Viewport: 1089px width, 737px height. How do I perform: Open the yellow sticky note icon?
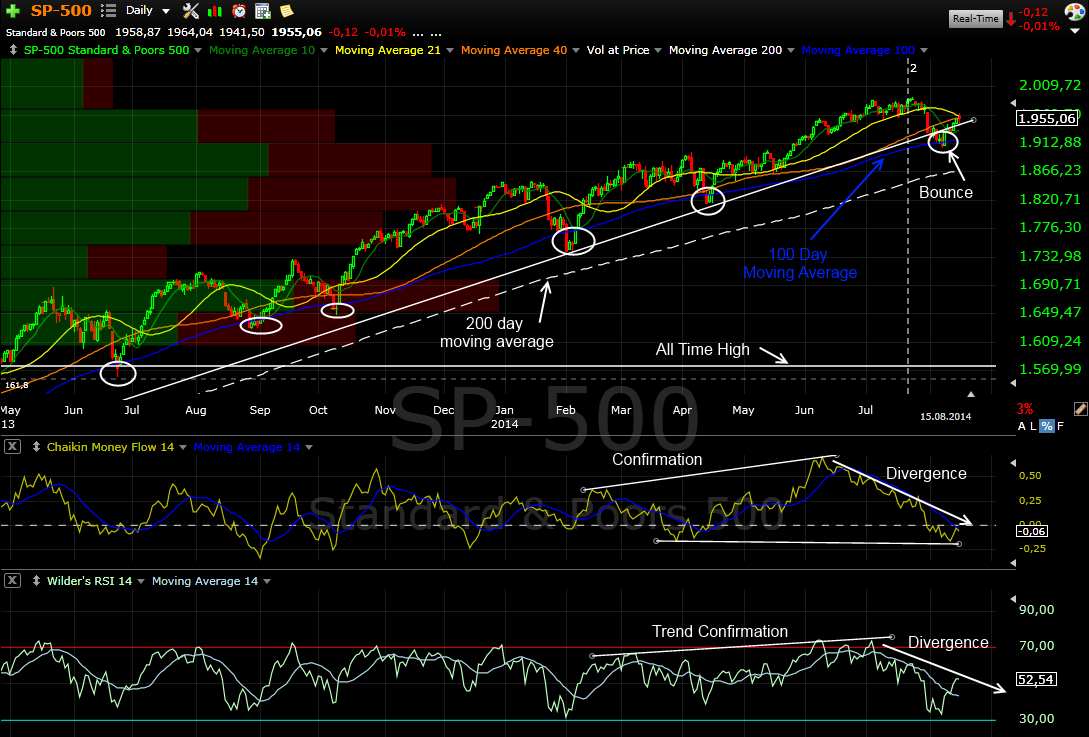[x=286, y=11]
